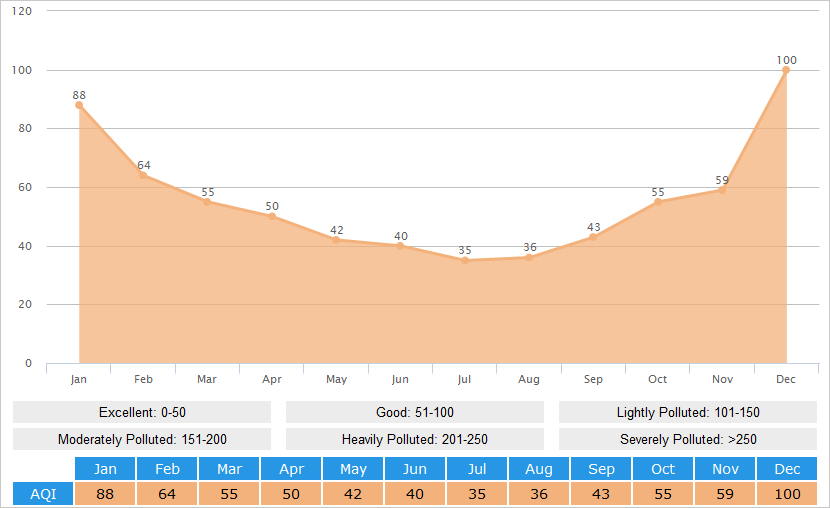The height and width of the screenshot is (508, 830).
Task: Click the table cell with value 40
Action: pos(415,494)
